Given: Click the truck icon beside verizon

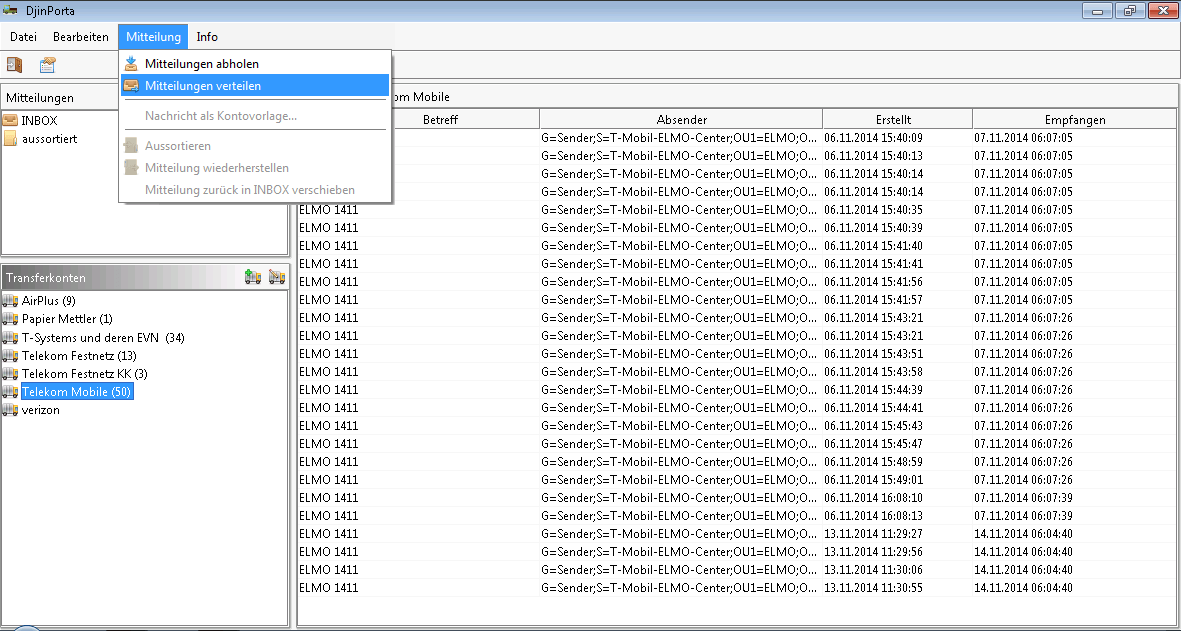Looking at the screenshot, I should point(11,410).
